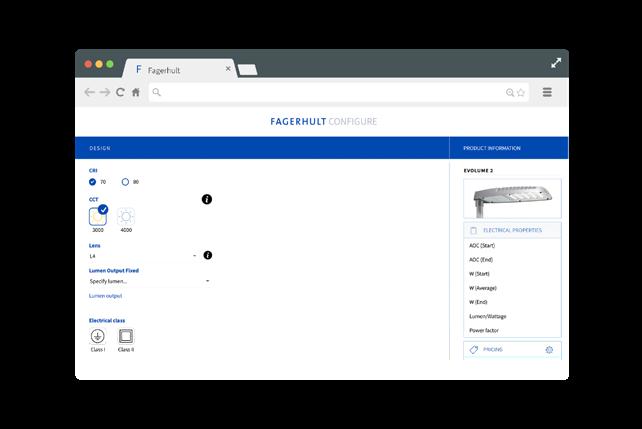Select CRI 80 radio button
The image size is (642, 429).
tap(125, 182)
